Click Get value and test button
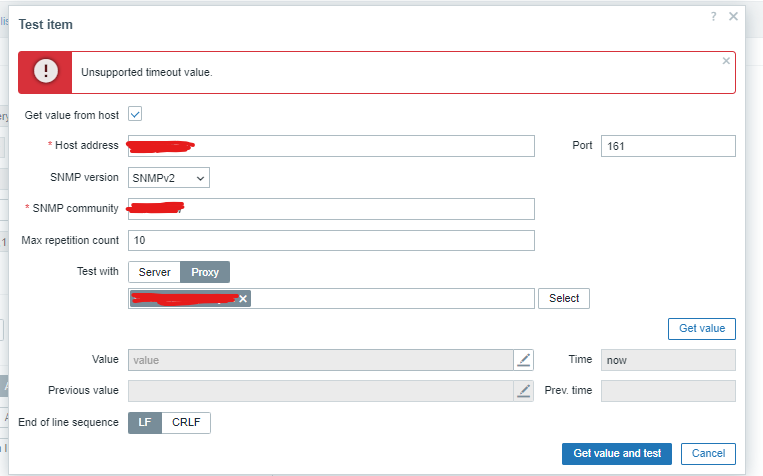 616,454
